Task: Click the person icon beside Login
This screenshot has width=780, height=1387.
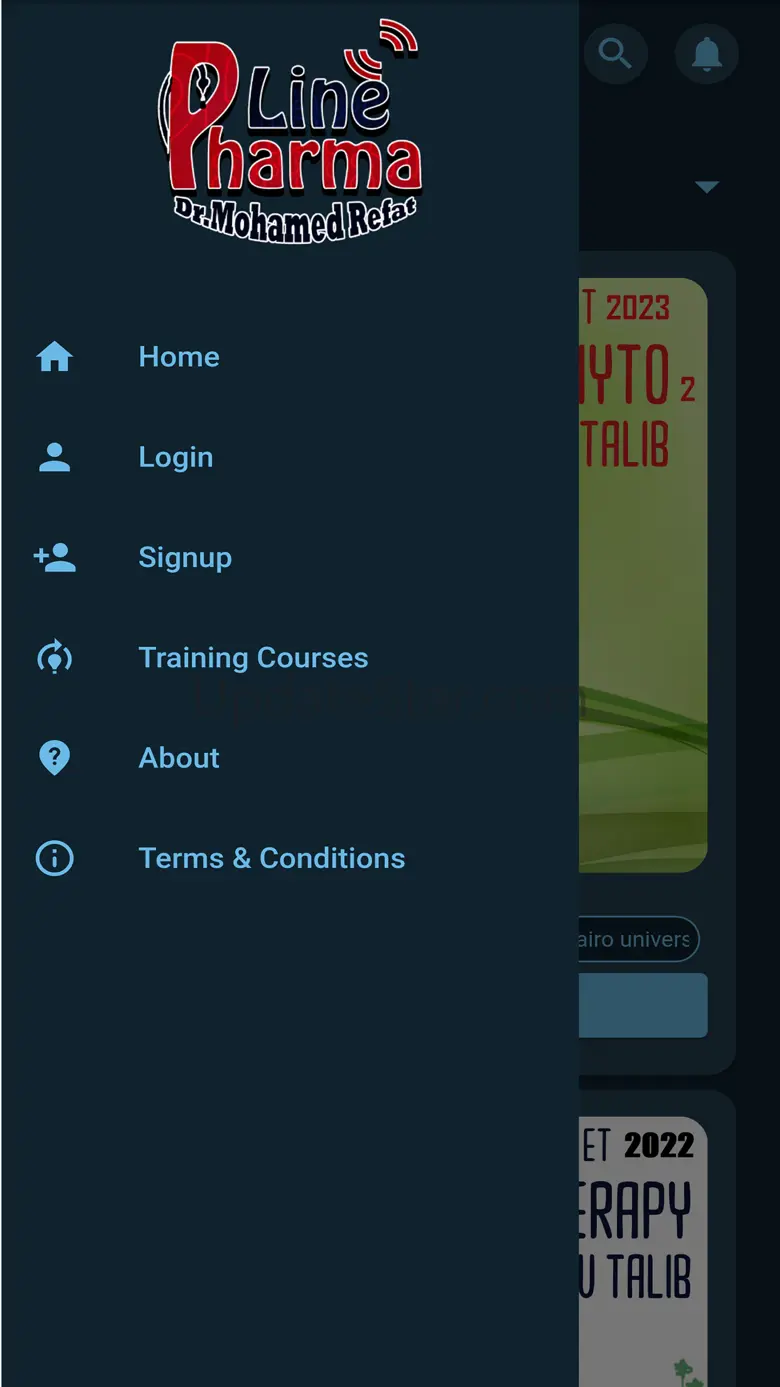Action: coord(55,457)
